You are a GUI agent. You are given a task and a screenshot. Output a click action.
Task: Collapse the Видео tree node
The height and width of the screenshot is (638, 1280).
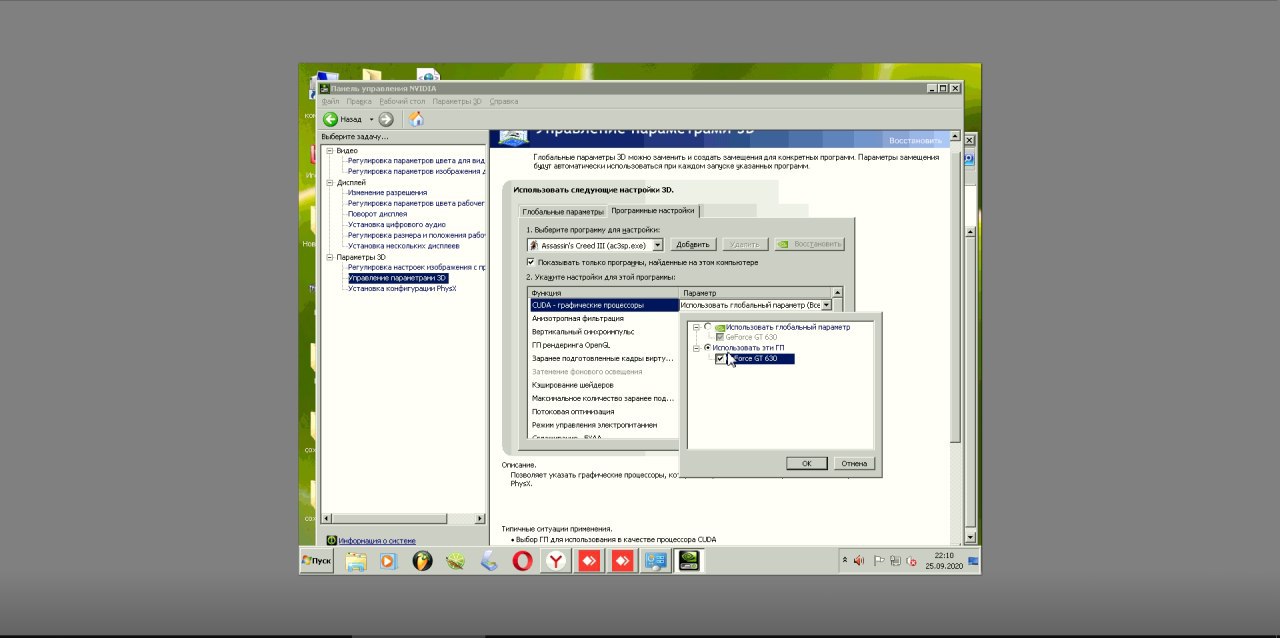pyautogui.click(x=330, y=150)
